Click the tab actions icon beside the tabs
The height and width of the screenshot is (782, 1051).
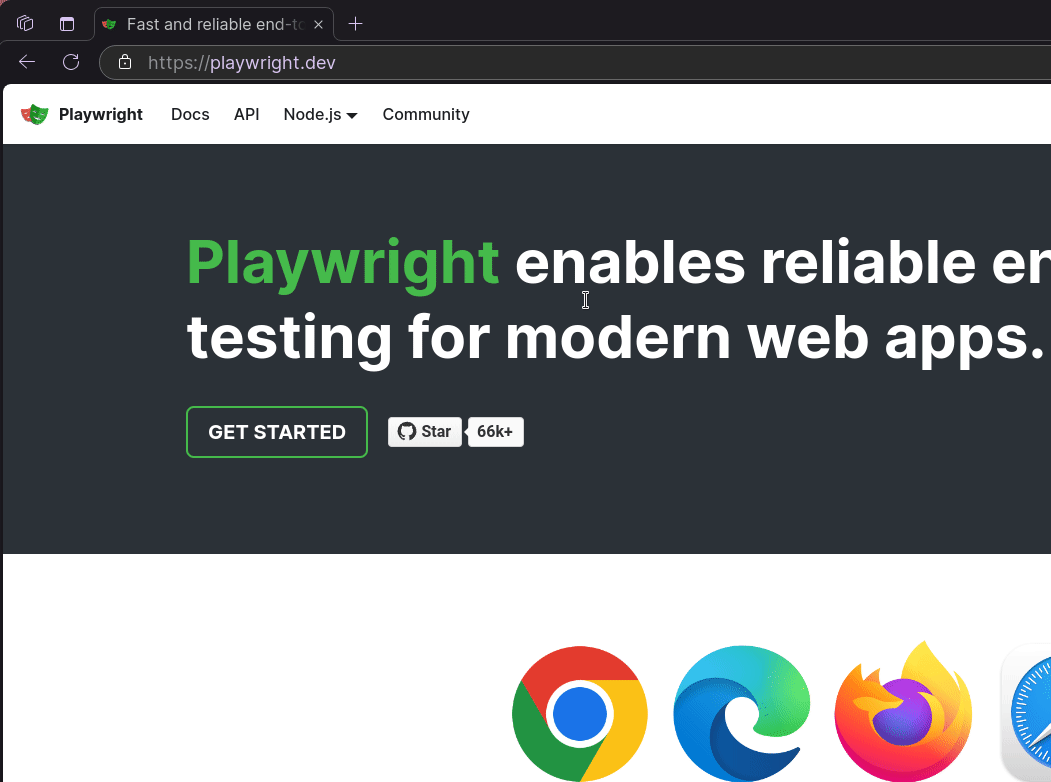click(x=67, y=23)
